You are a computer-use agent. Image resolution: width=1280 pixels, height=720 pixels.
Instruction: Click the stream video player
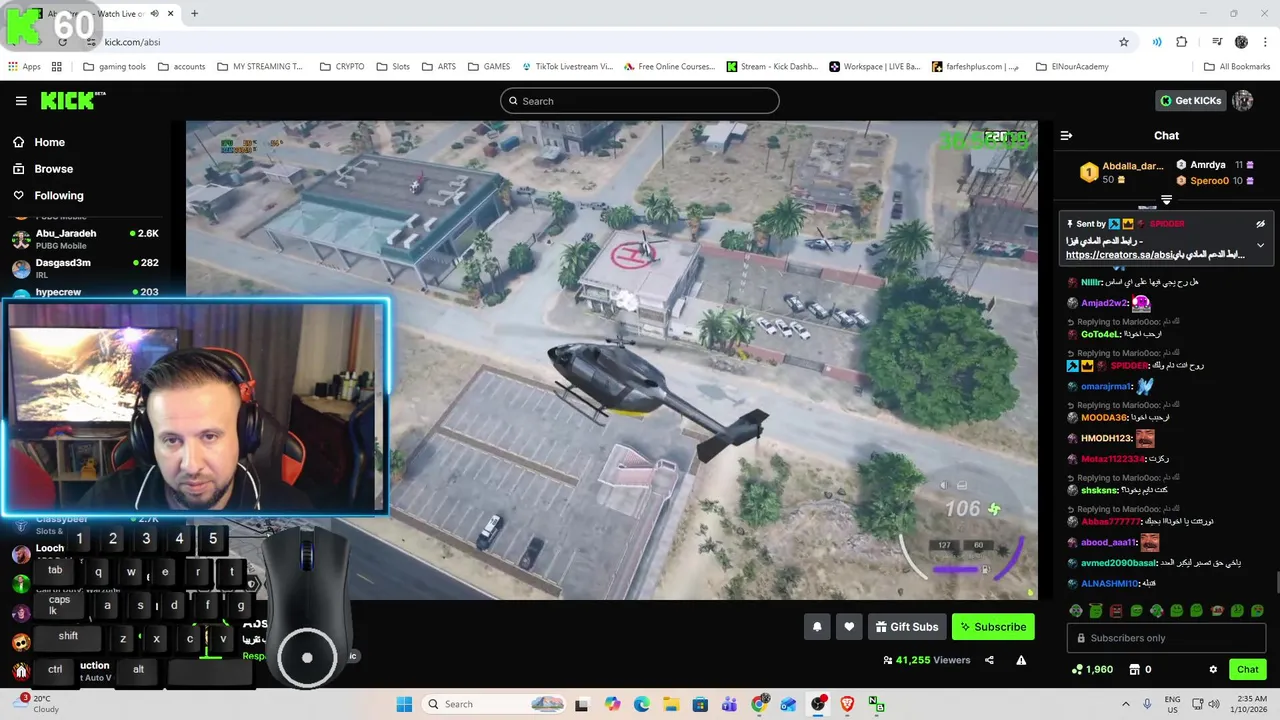point(612,360)
